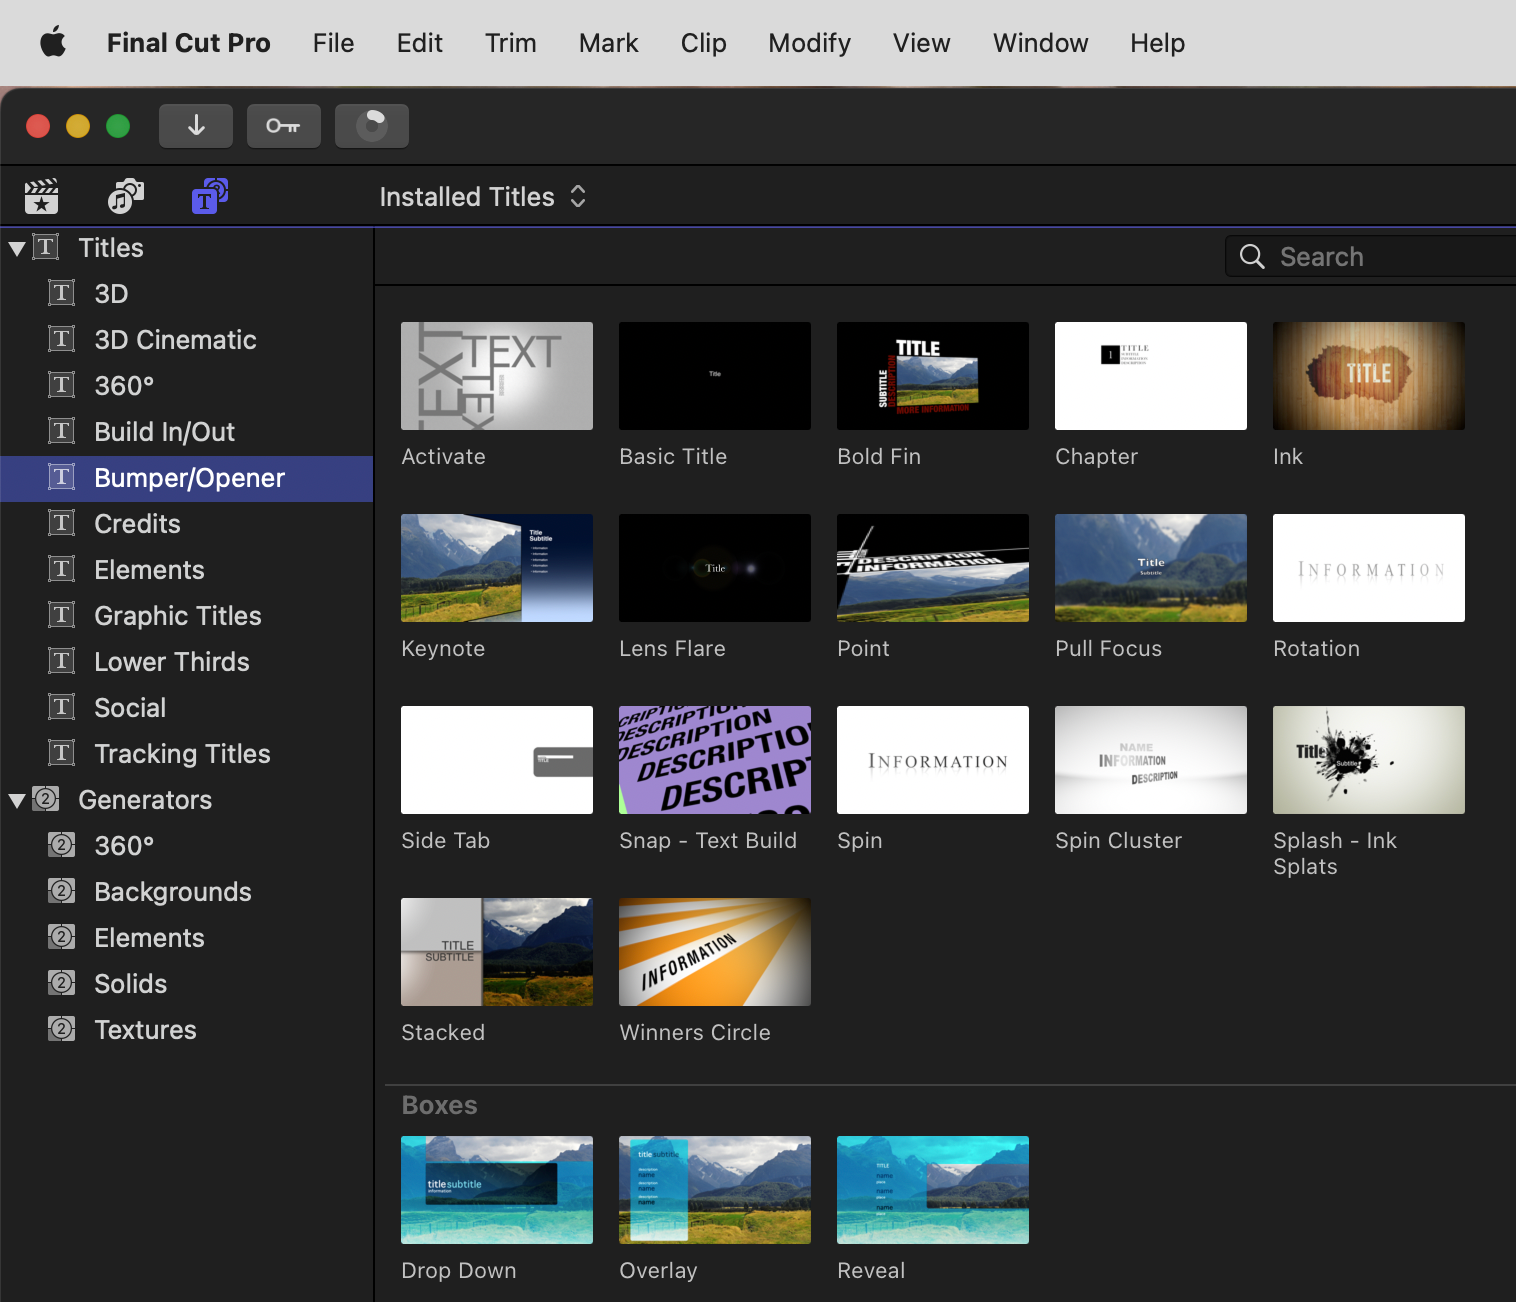Show the Photos and Audio sidebar icon
The image size is (1516, 1302).
[x=126, y=196]
